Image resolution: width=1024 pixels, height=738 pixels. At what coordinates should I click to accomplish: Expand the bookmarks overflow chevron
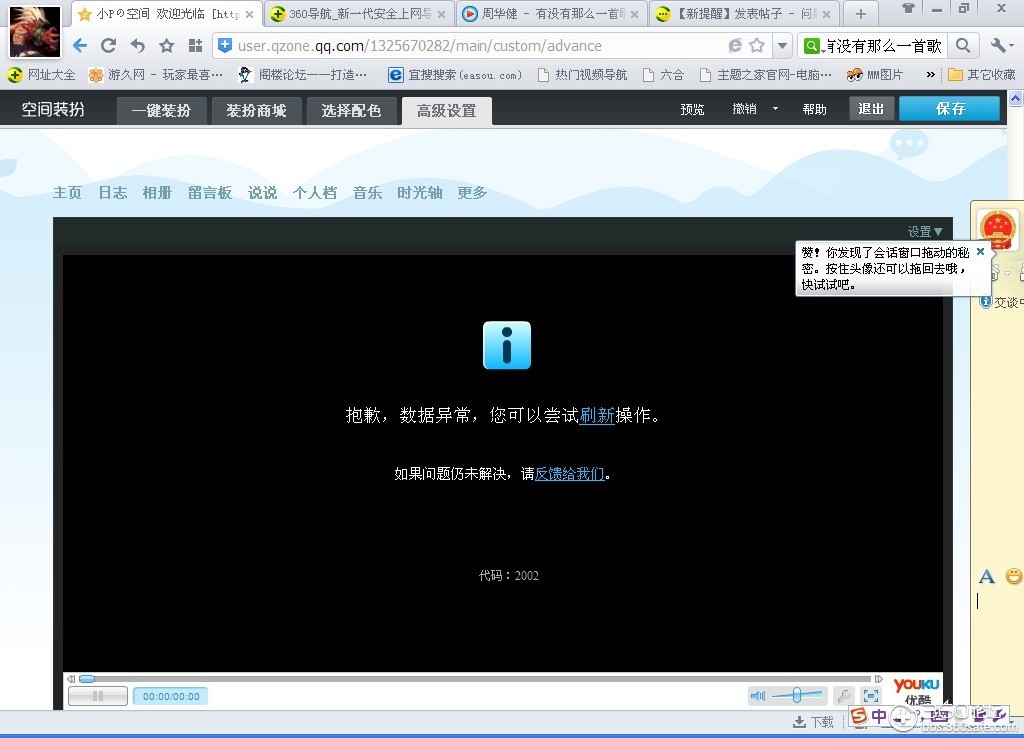931,75
